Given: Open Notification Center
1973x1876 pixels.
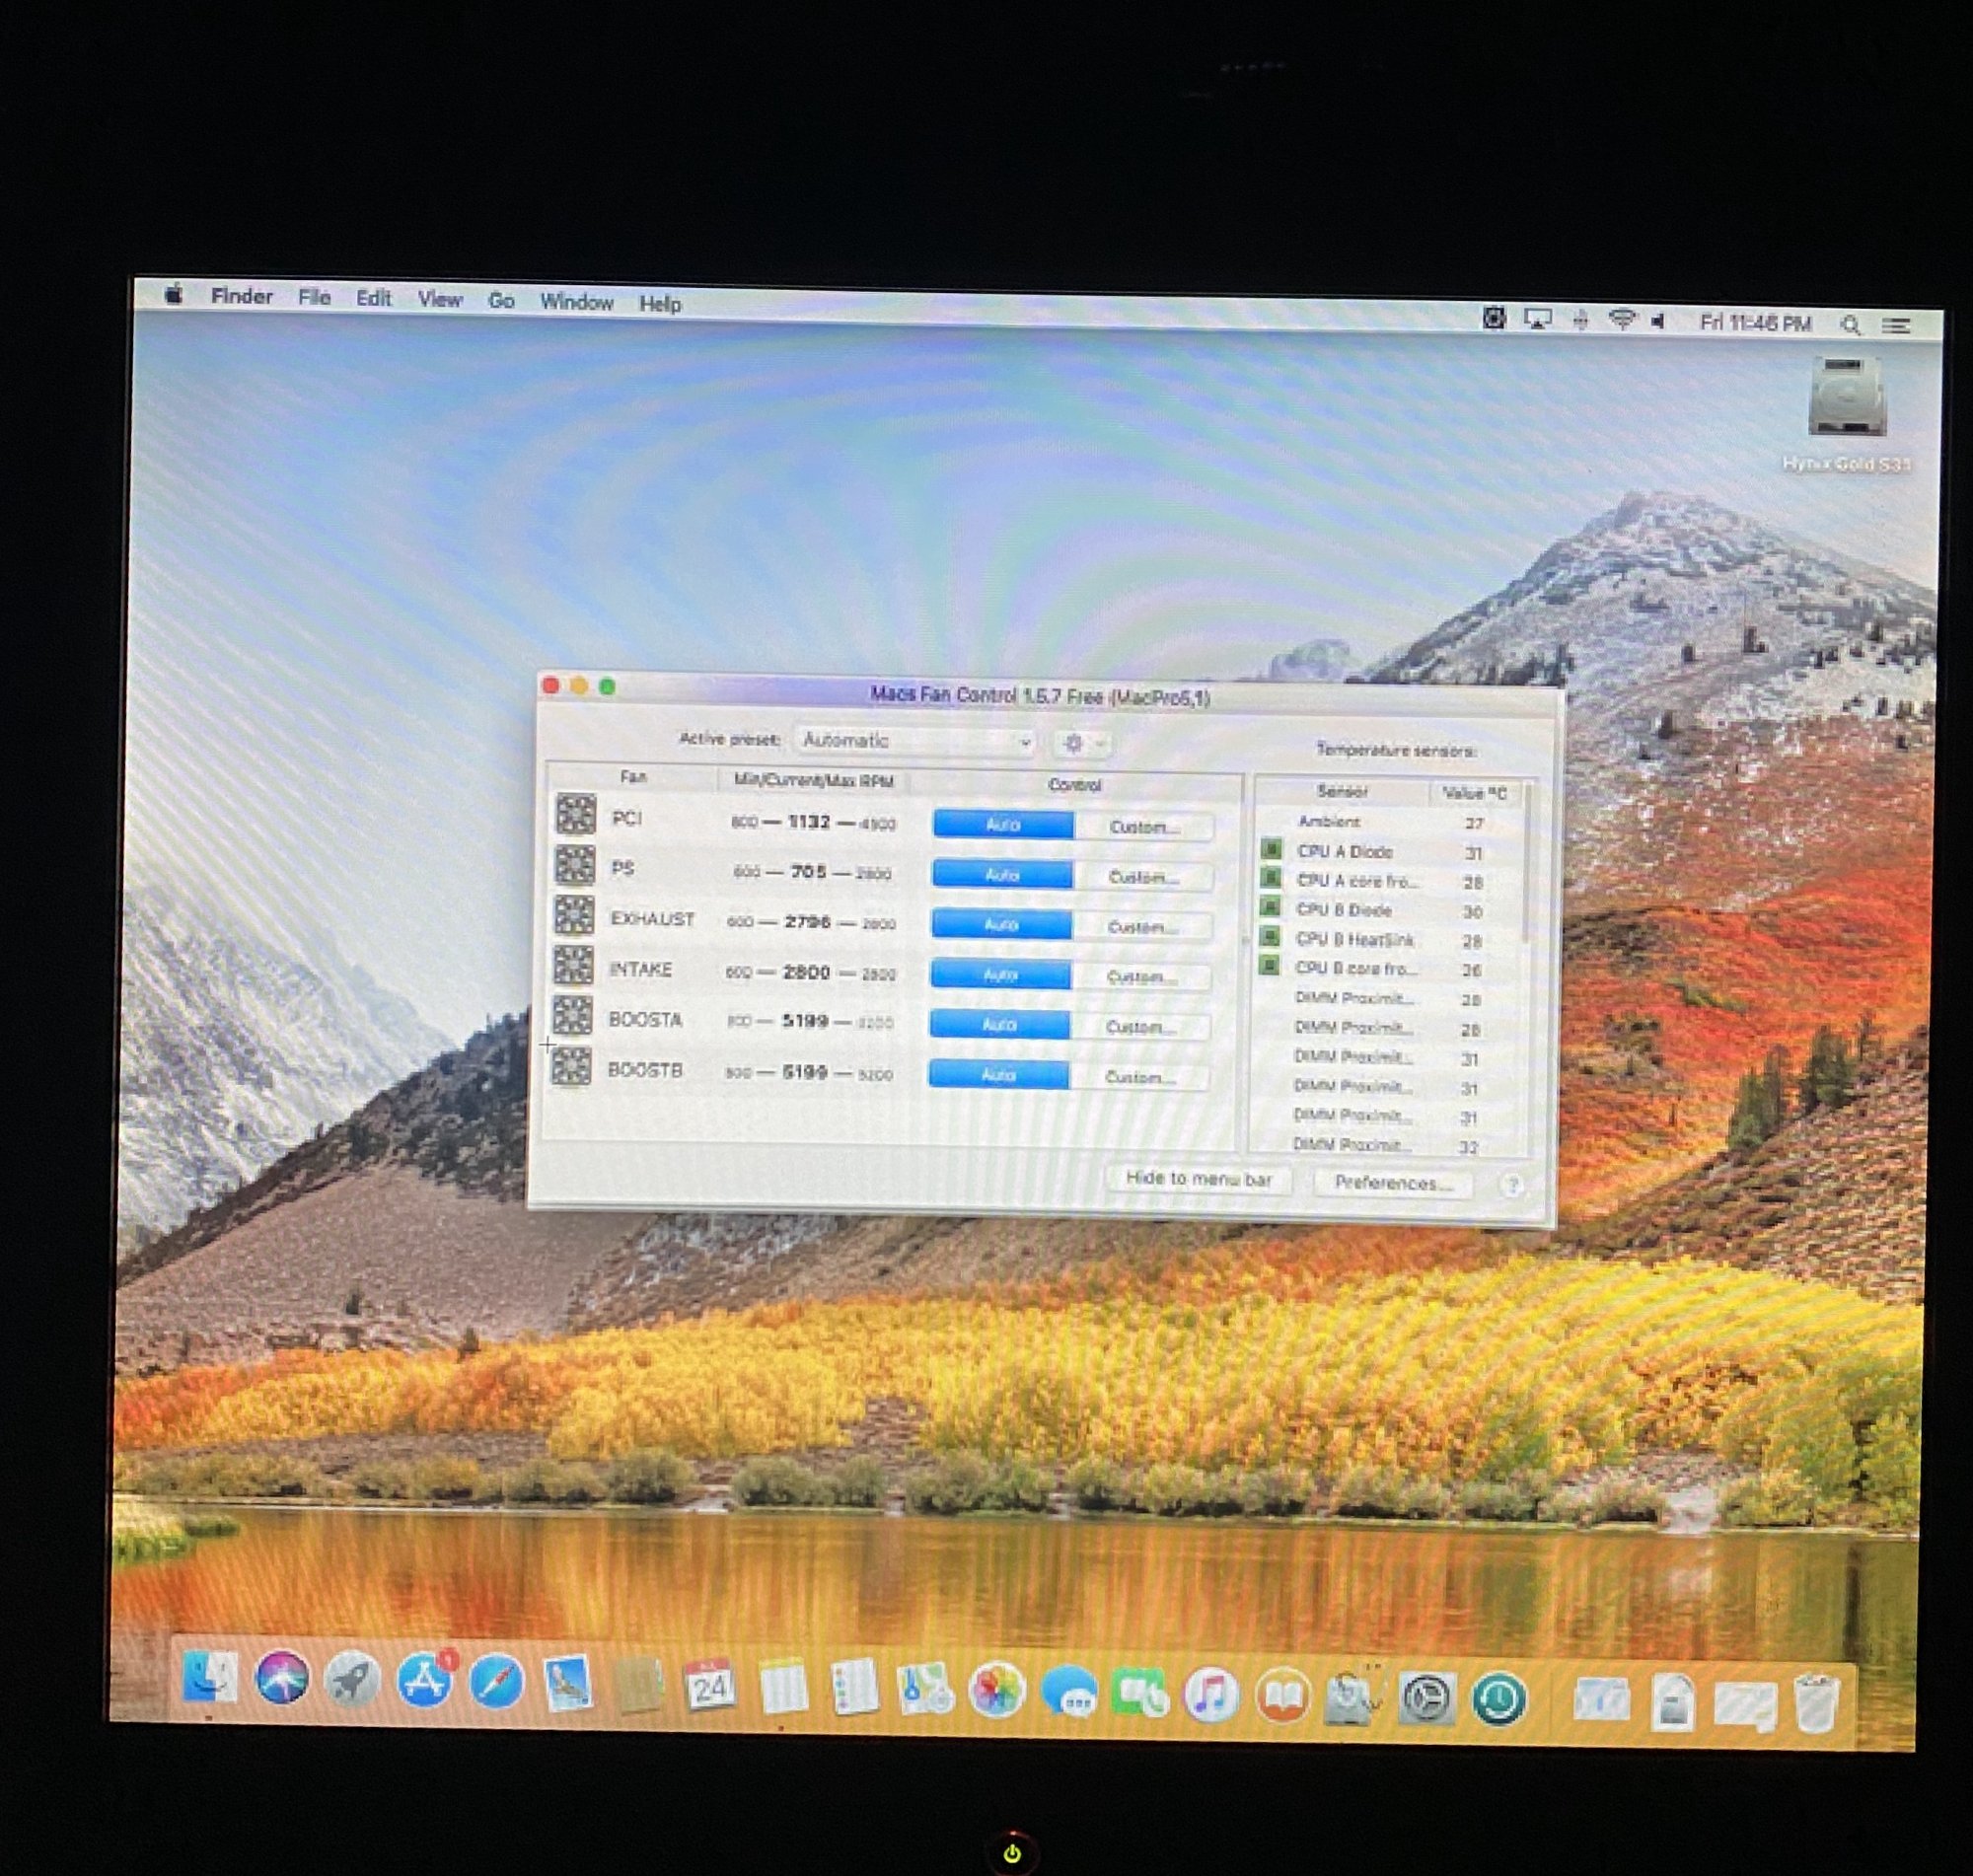Looking at the screenshot, I should 1897,326.
